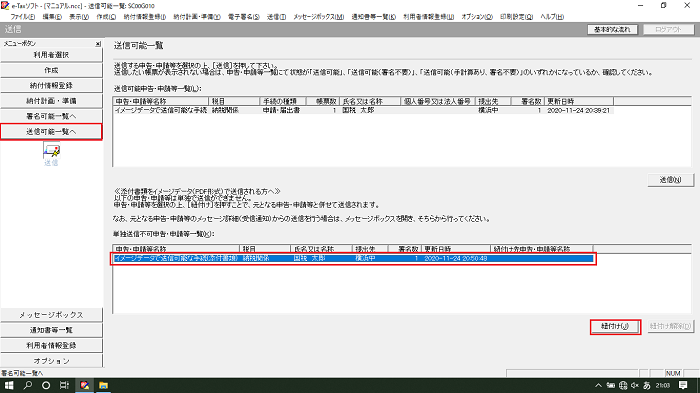The image size is (700, 393).
Task: Open taskbar search magnifier icon
Action: (28, 385)
